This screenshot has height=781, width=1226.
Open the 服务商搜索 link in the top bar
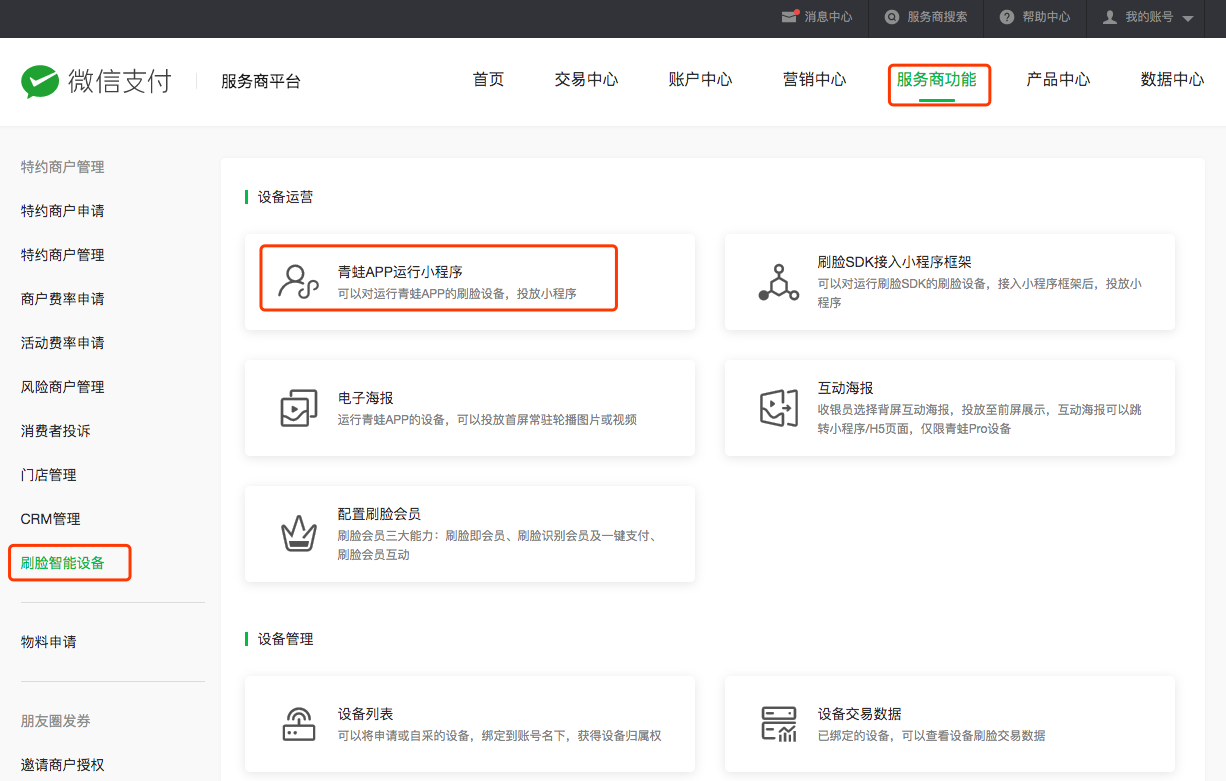tap(926, 17)
